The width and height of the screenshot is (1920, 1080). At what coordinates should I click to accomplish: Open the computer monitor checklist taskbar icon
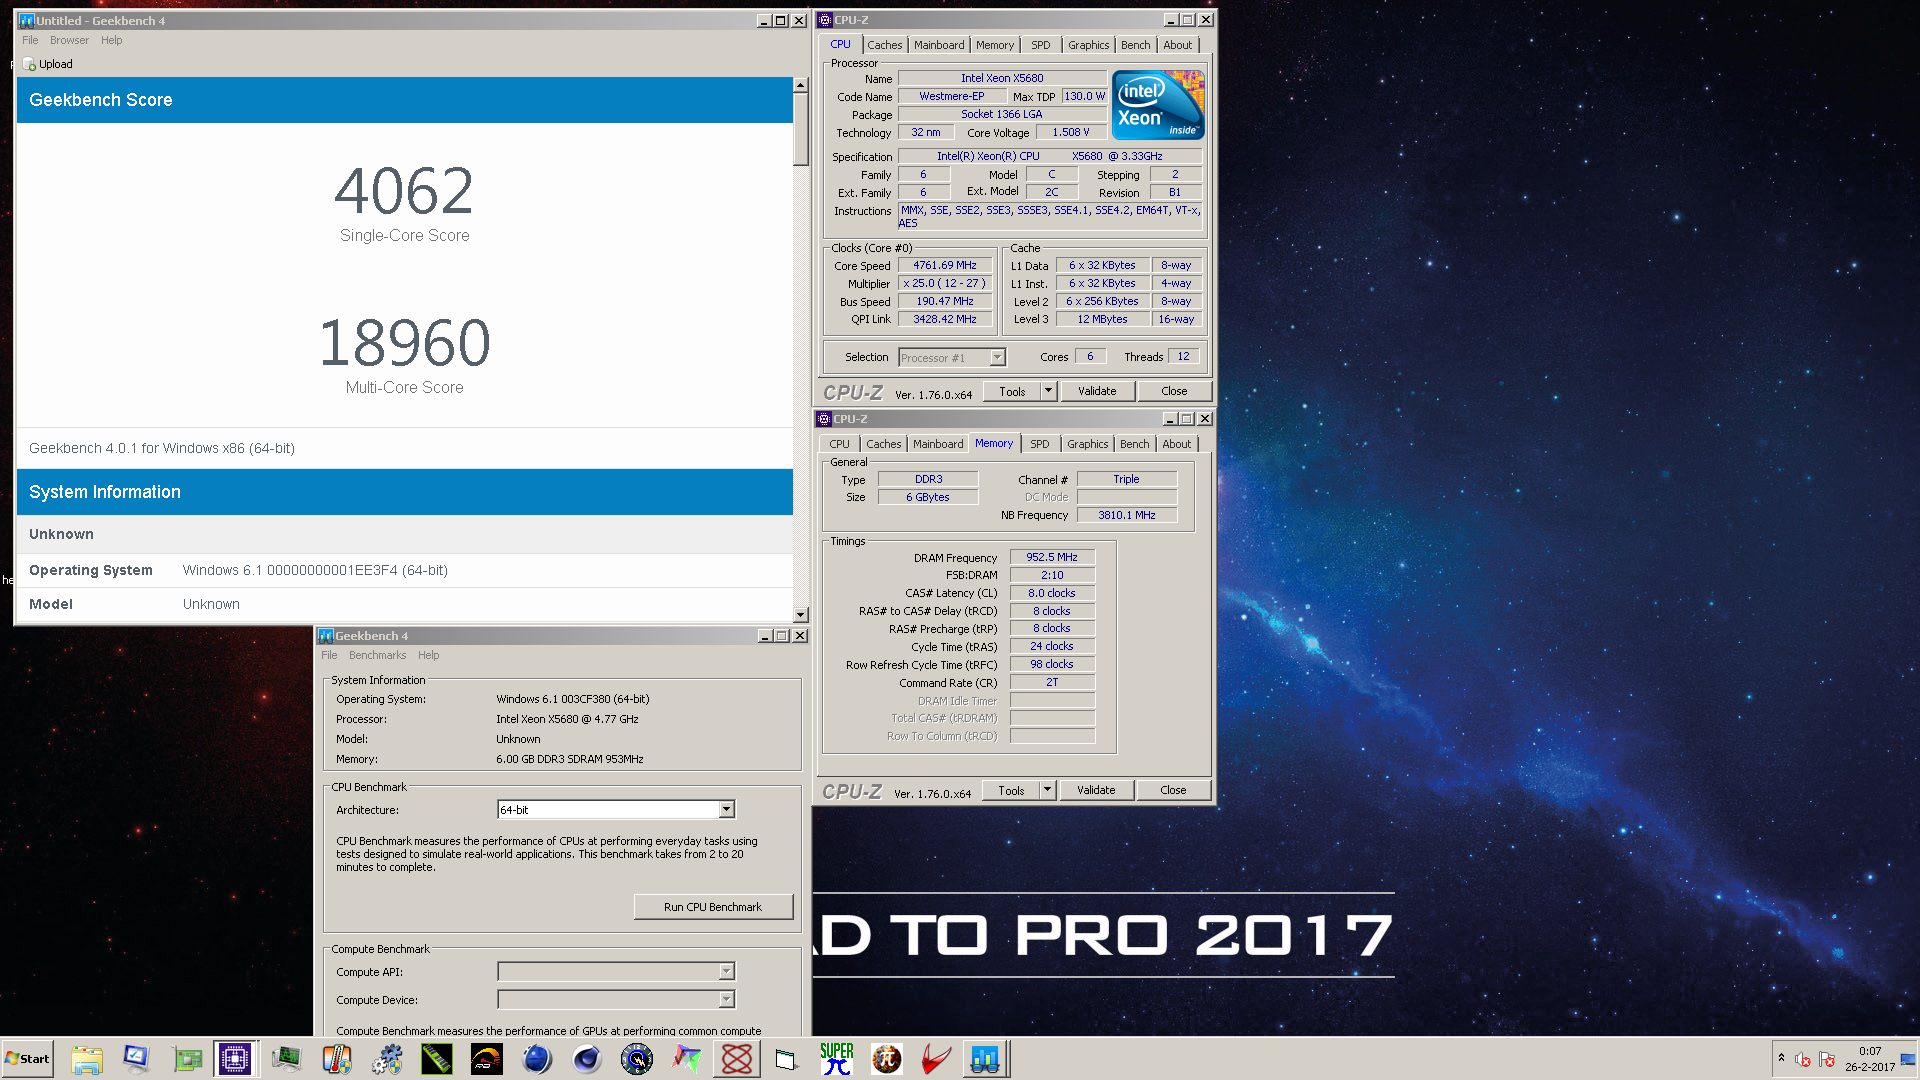coord(136,1059)
